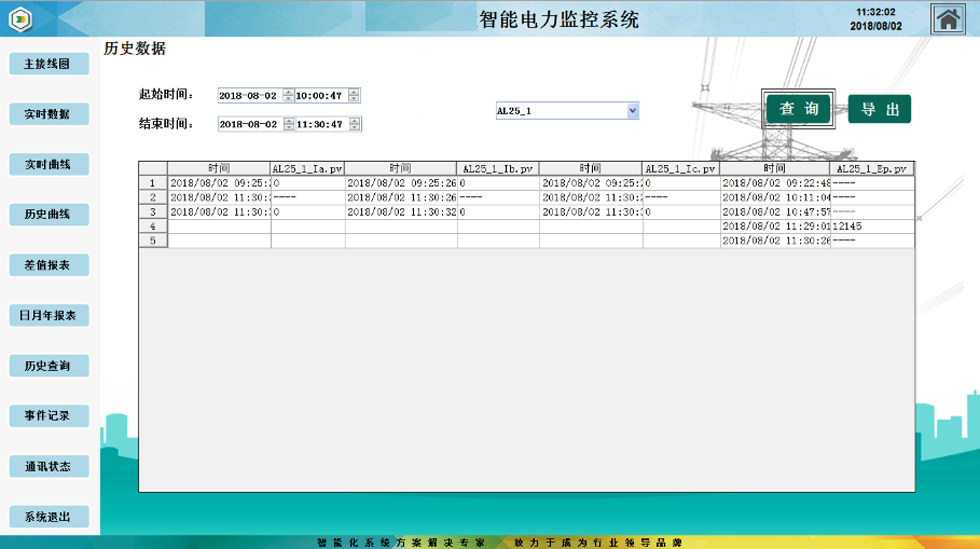This screenshot has width=980, height=549.
Task: Open 实时曲线 view
Action: (48, 164)
